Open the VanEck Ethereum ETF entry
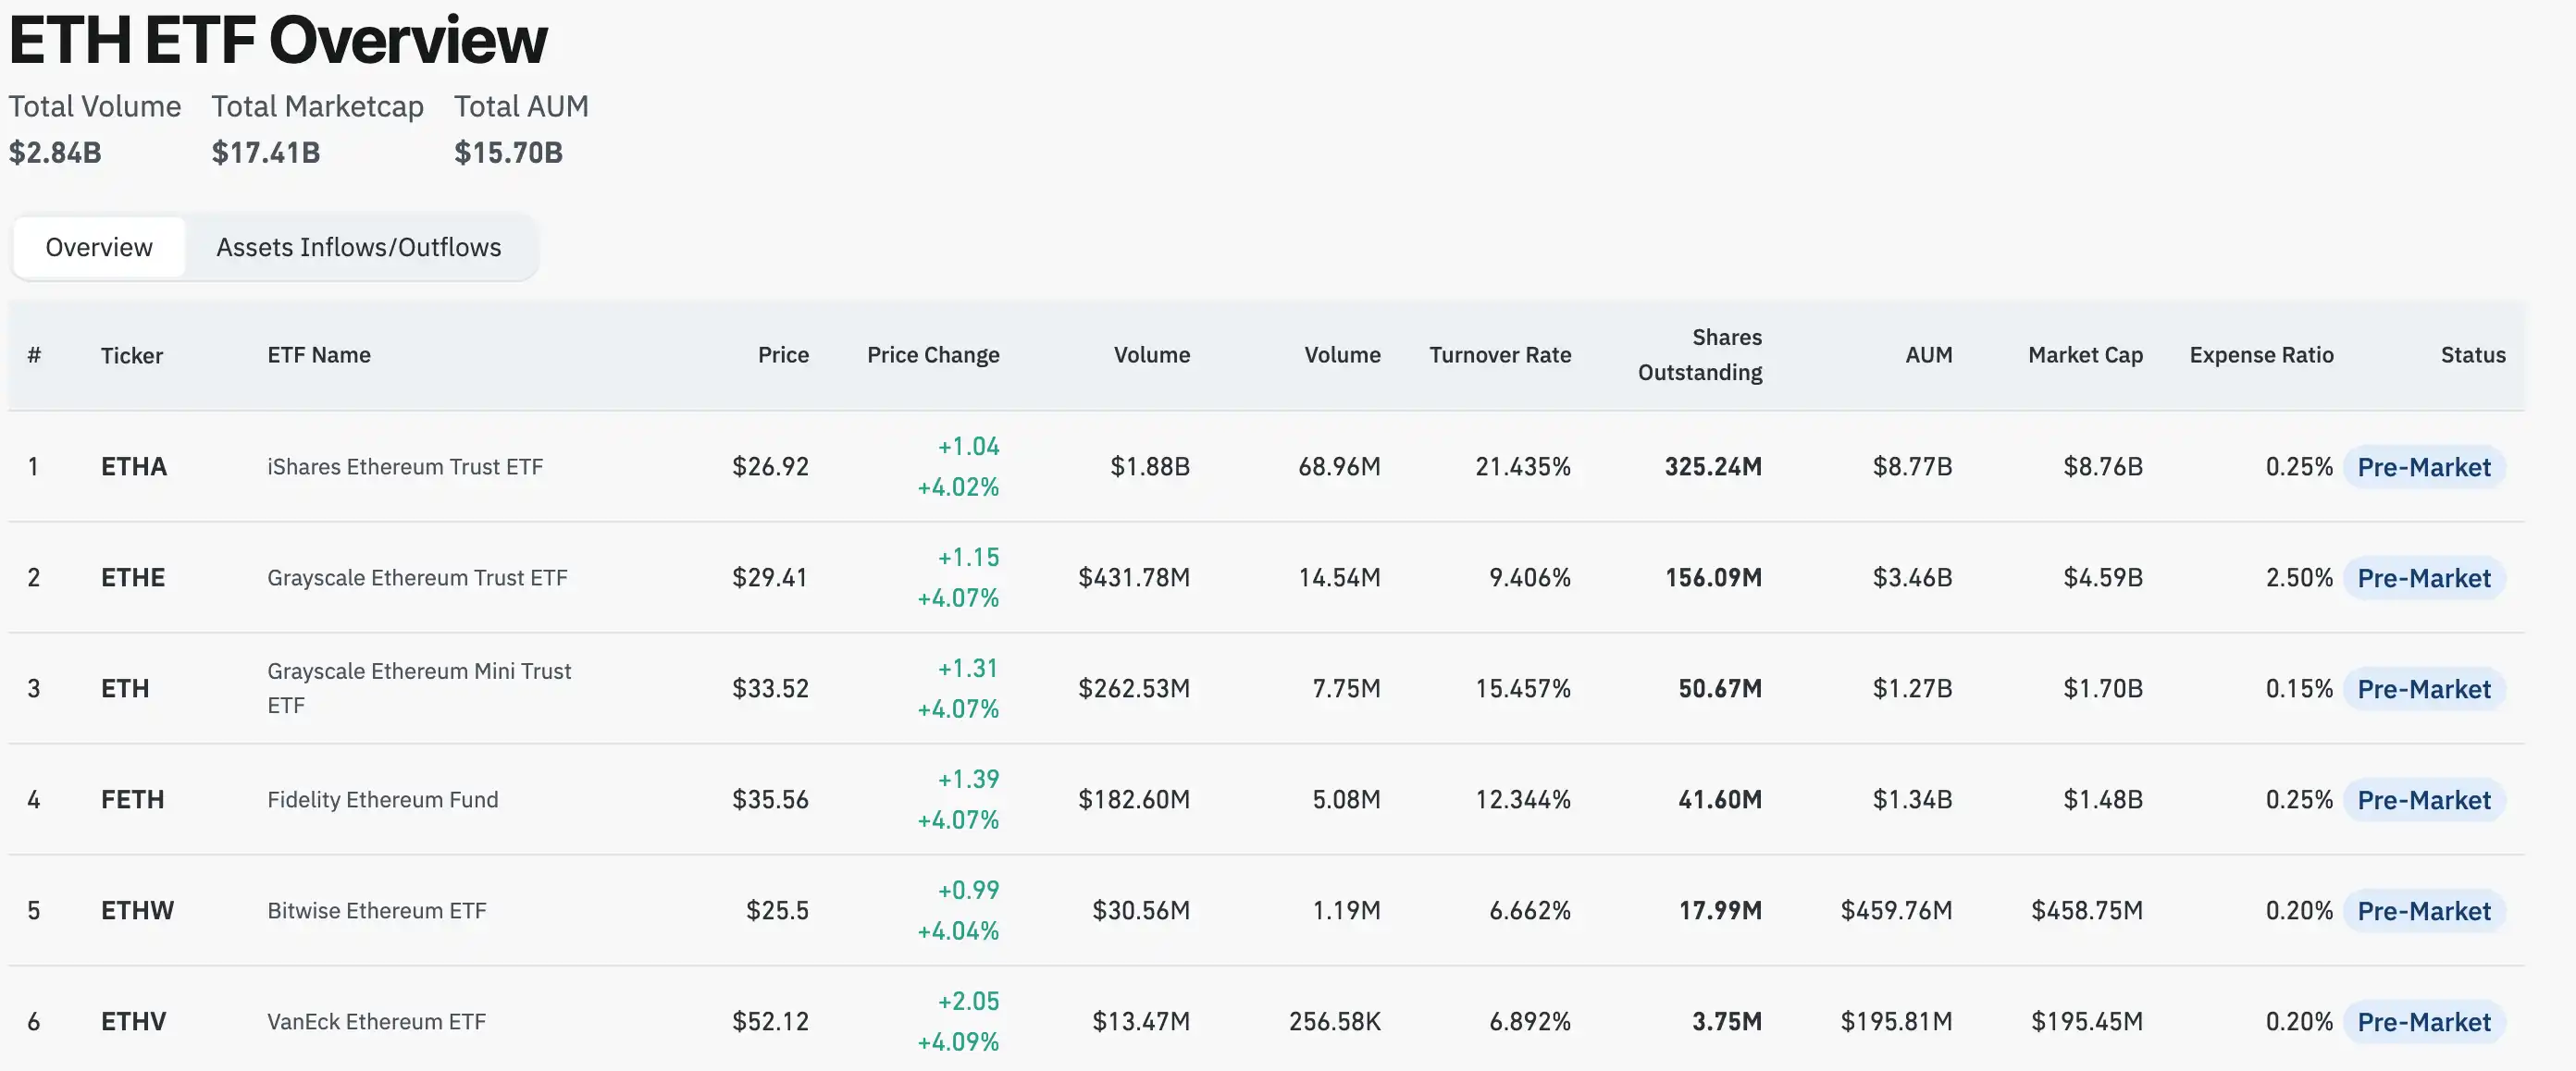The image size is (2576, 1071). point(375,1021)
